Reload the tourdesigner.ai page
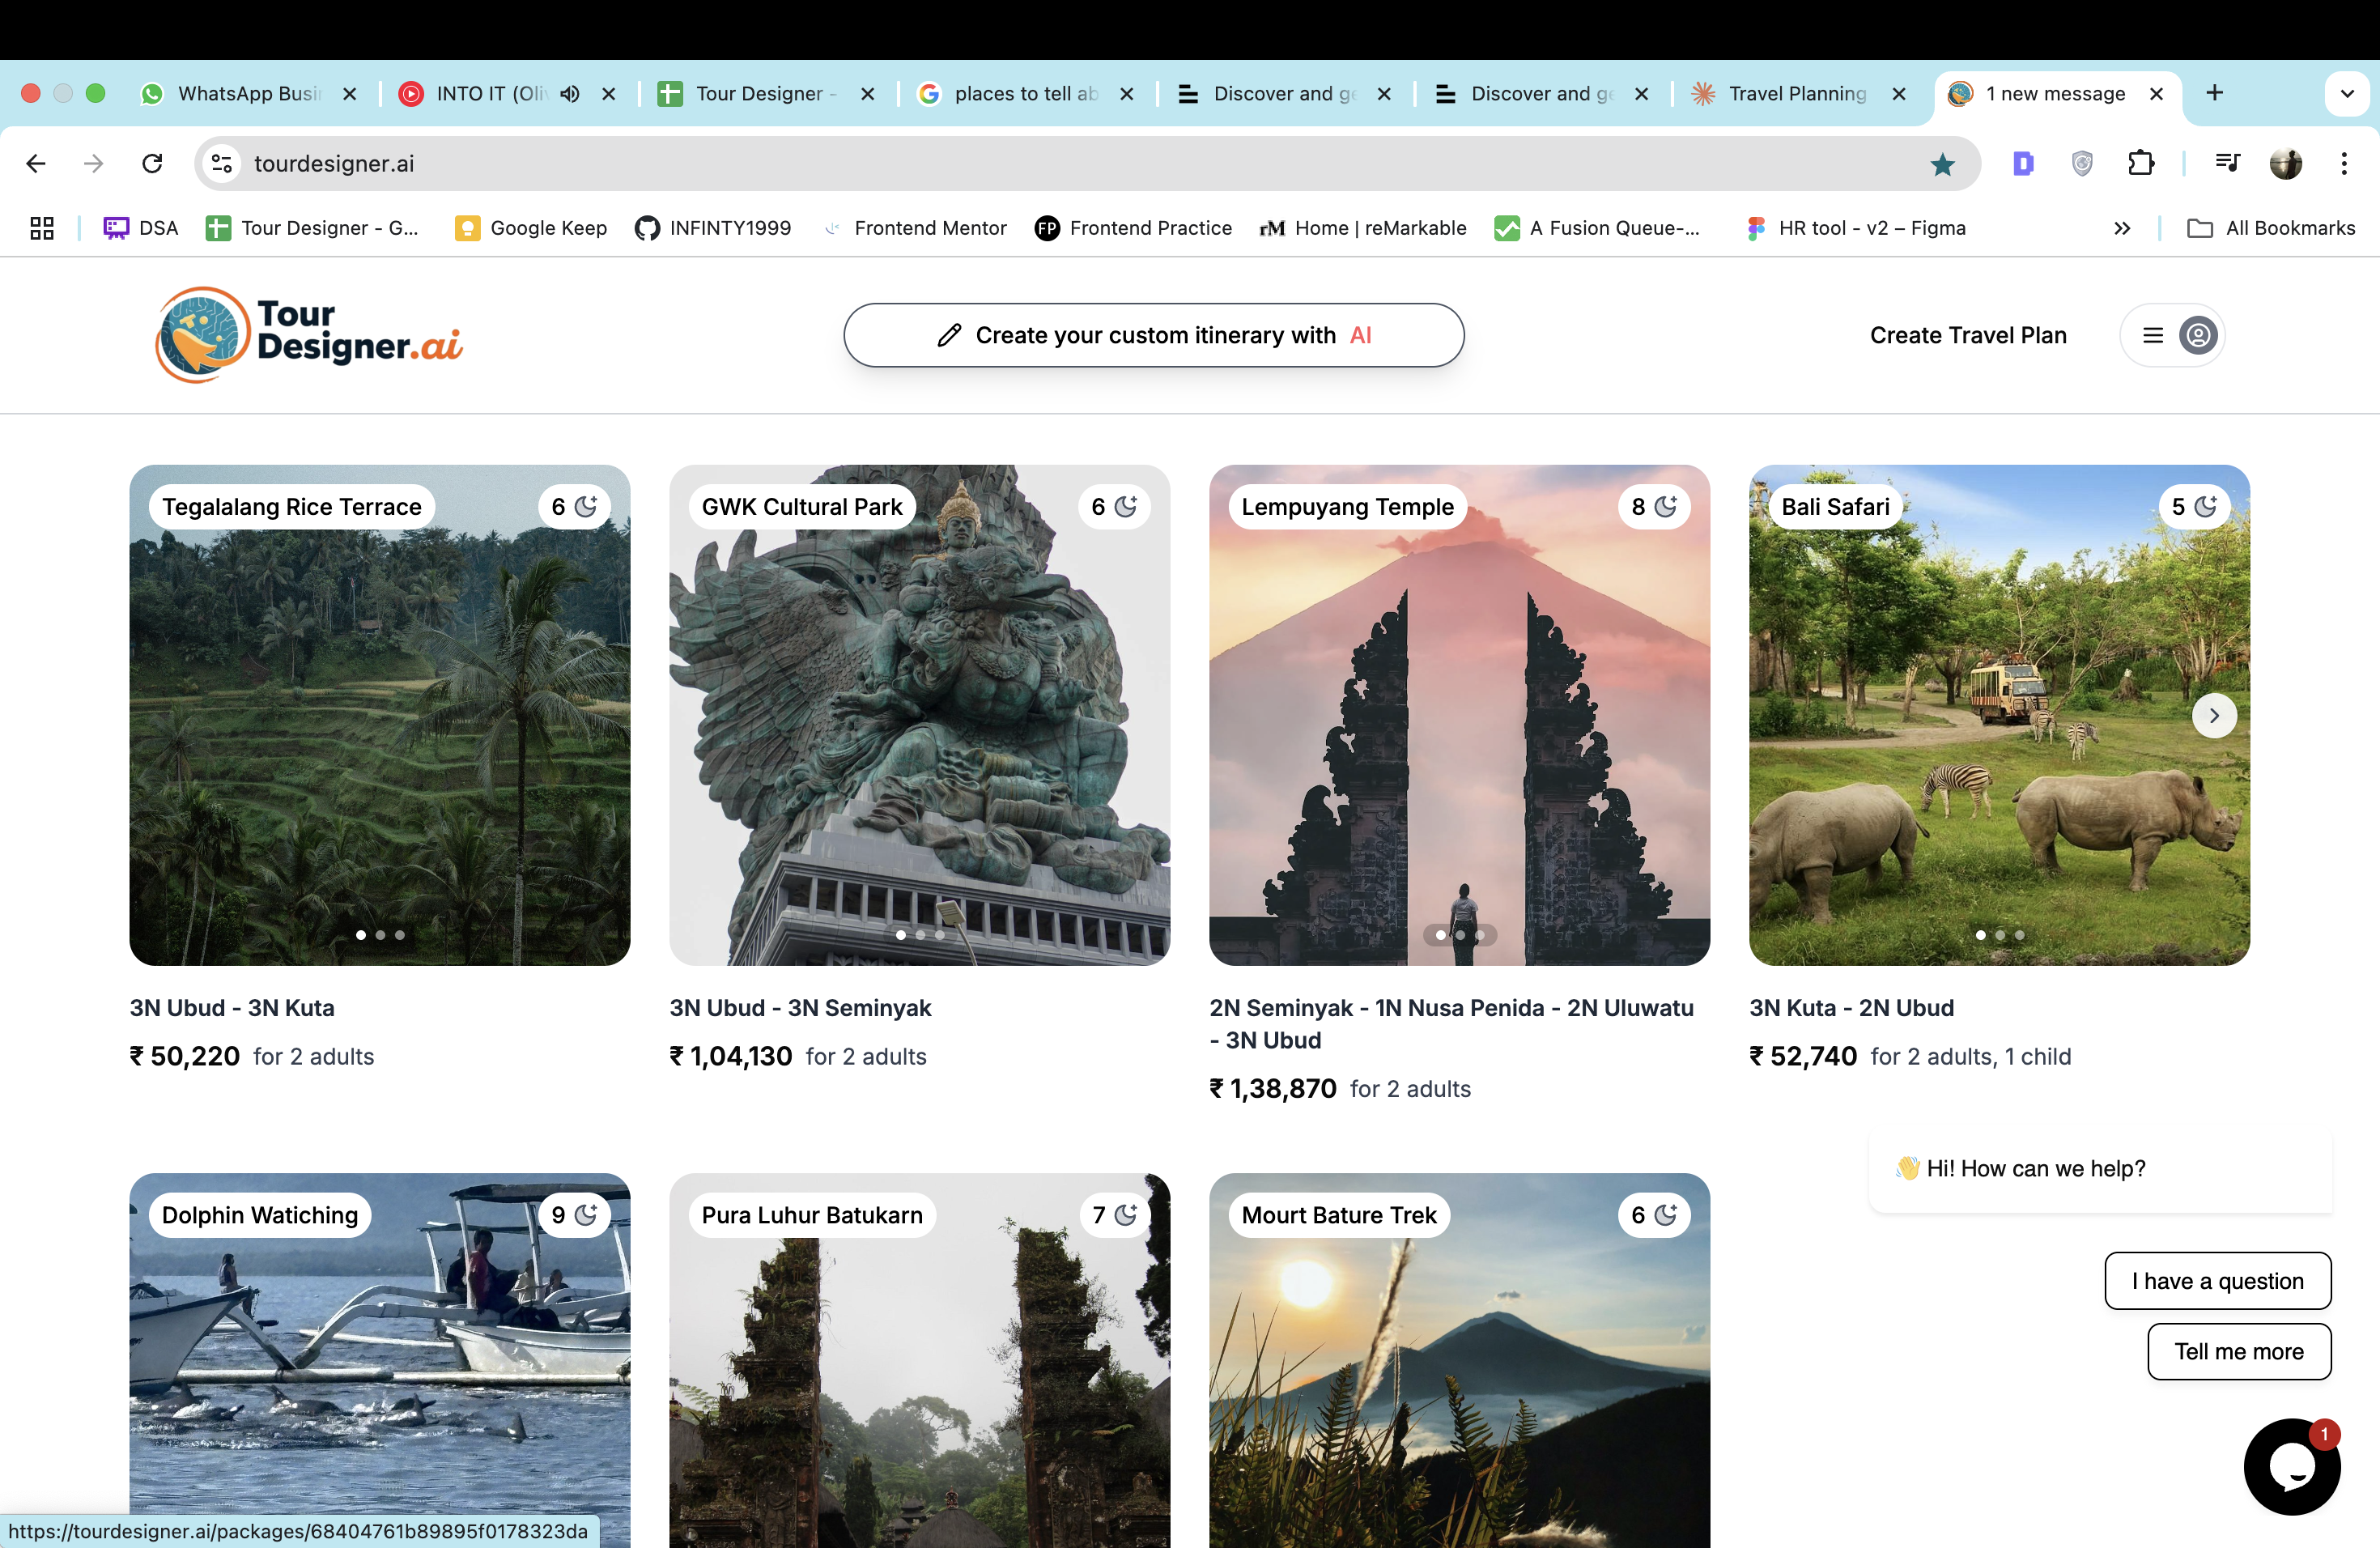Viewport: 2380px width, 1548px height. [152, 163]
